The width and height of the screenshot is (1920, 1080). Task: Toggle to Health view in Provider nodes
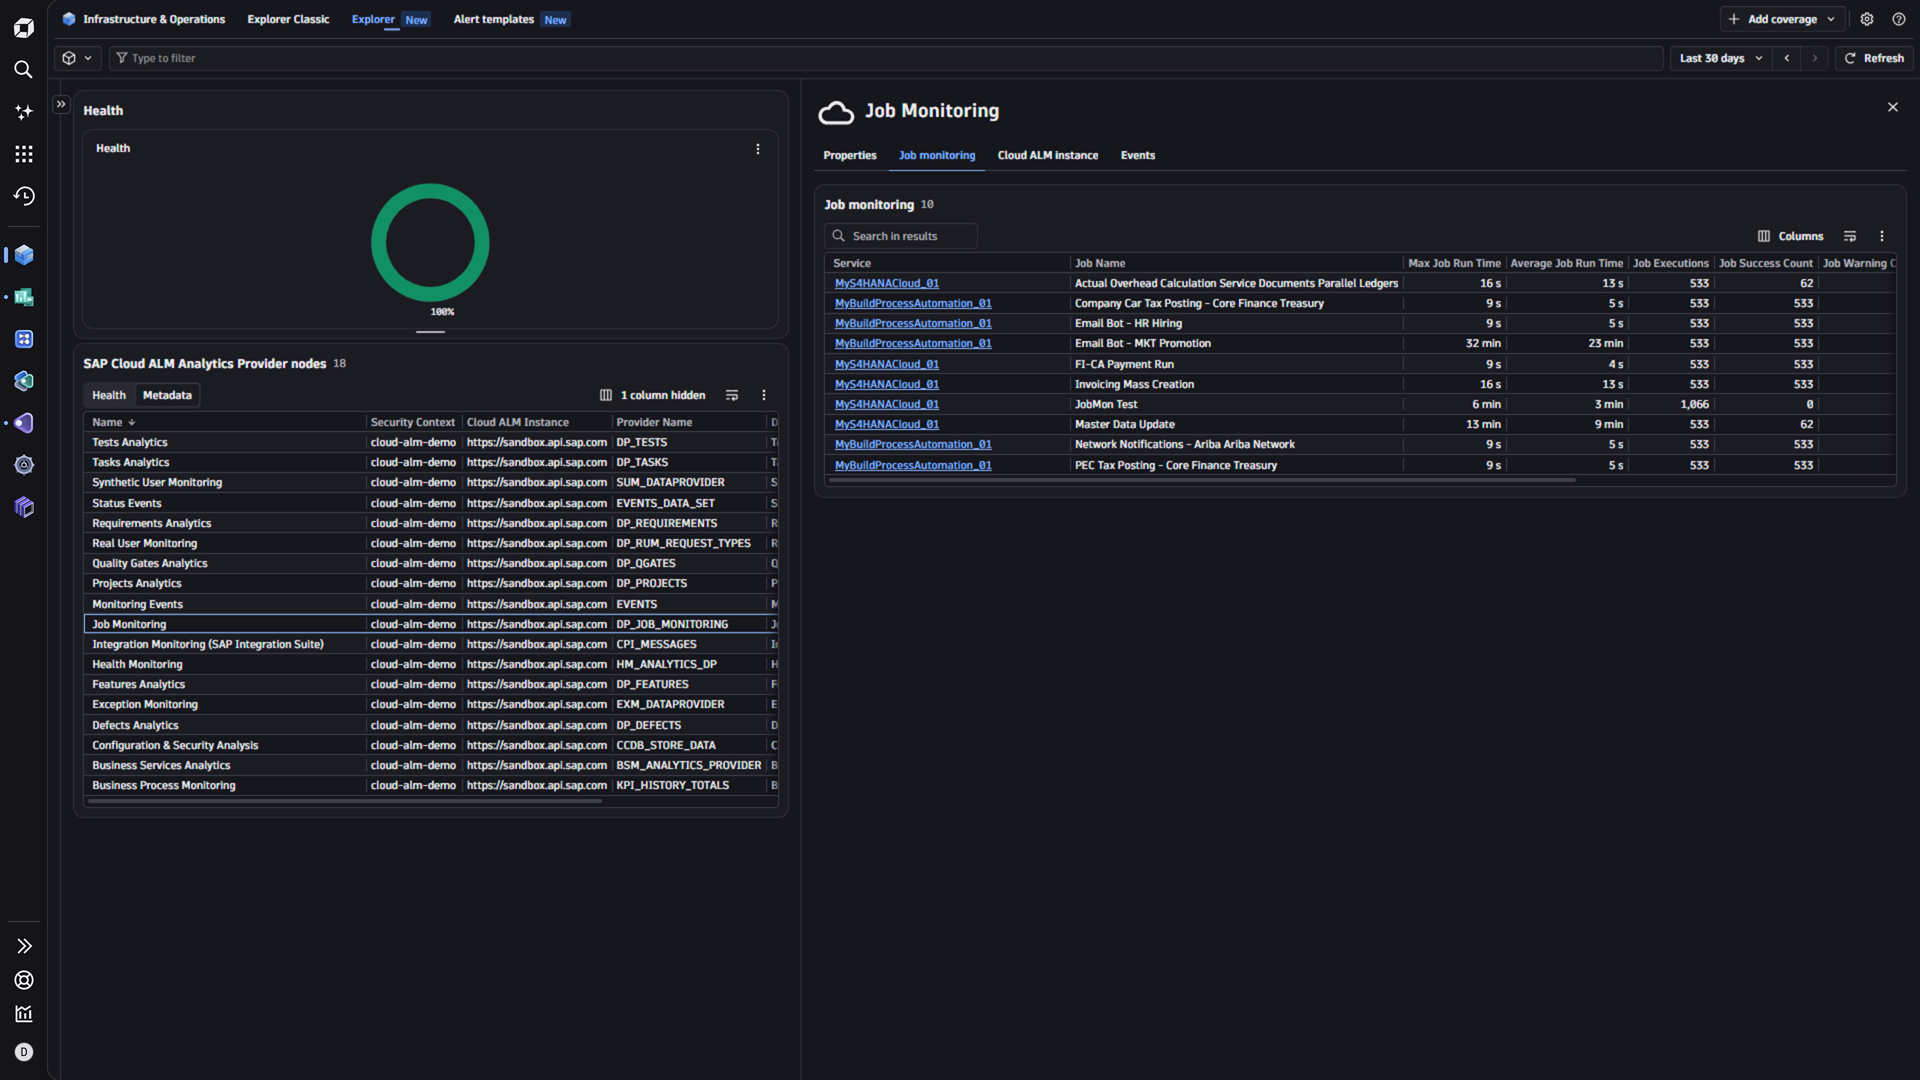pyautogui.click(x=109, y=395)
